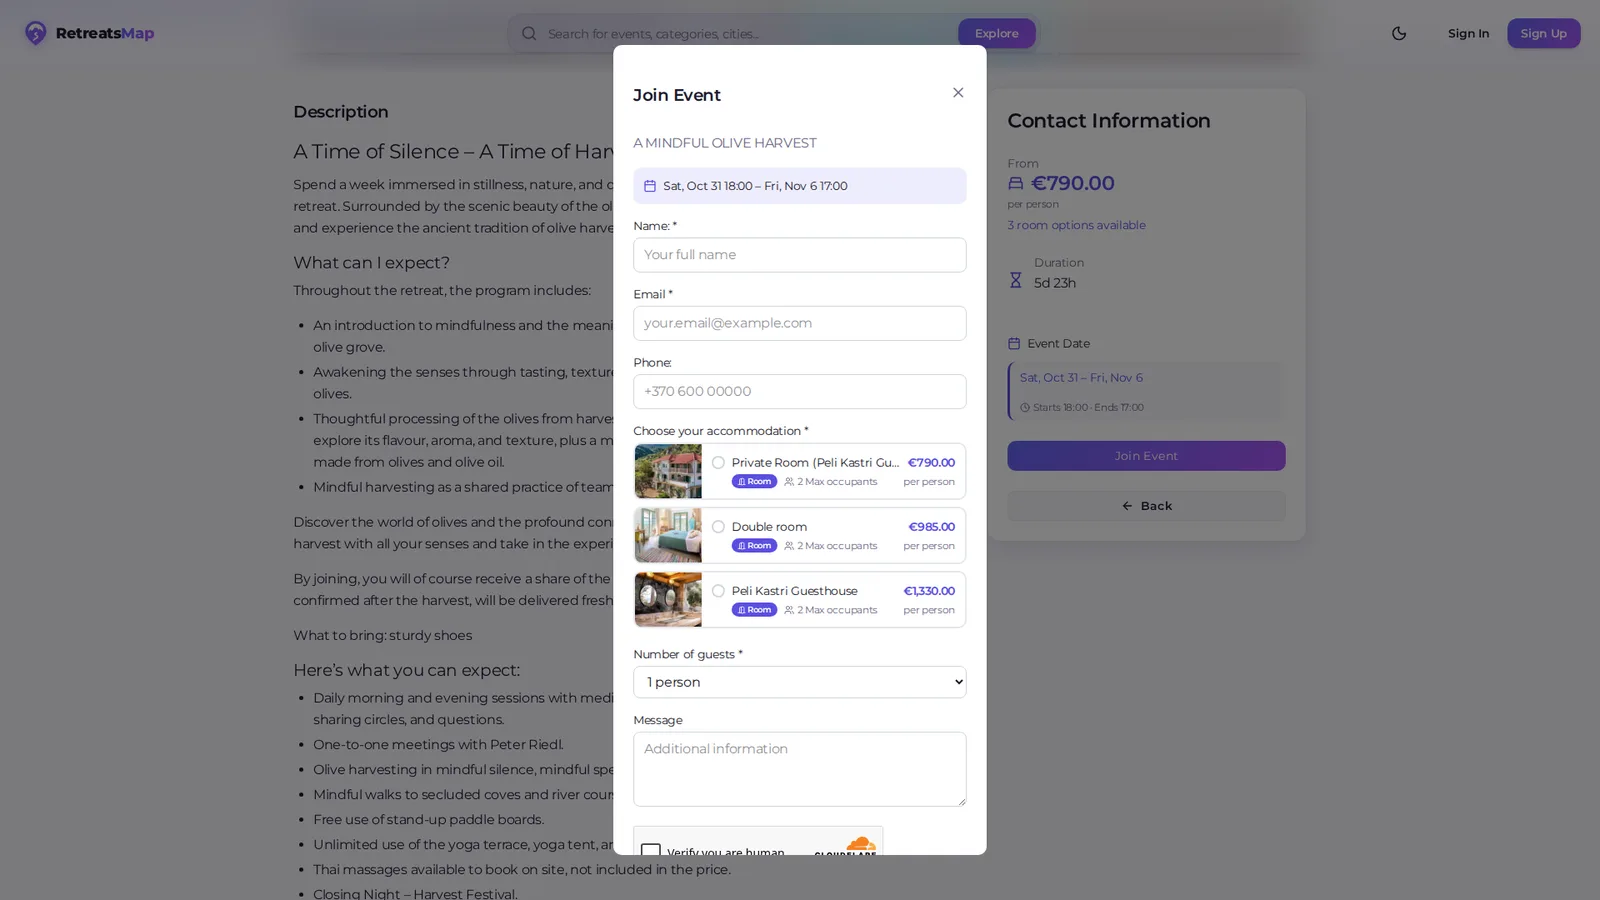Click the bed icon beside €790.00
The image size is (1600, 900).
tap(1015, 183)
